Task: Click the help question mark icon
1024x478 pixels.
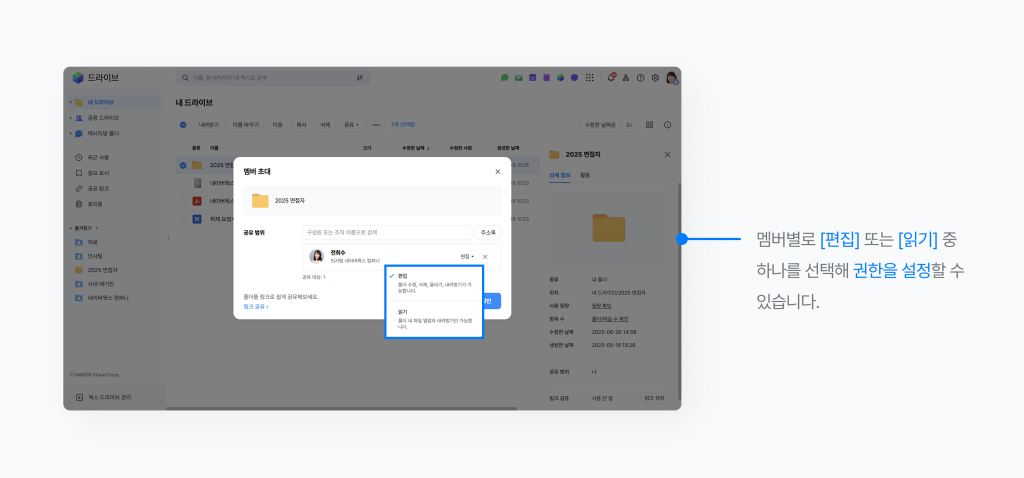Action: pyautogui.click(x=641, y=78)
